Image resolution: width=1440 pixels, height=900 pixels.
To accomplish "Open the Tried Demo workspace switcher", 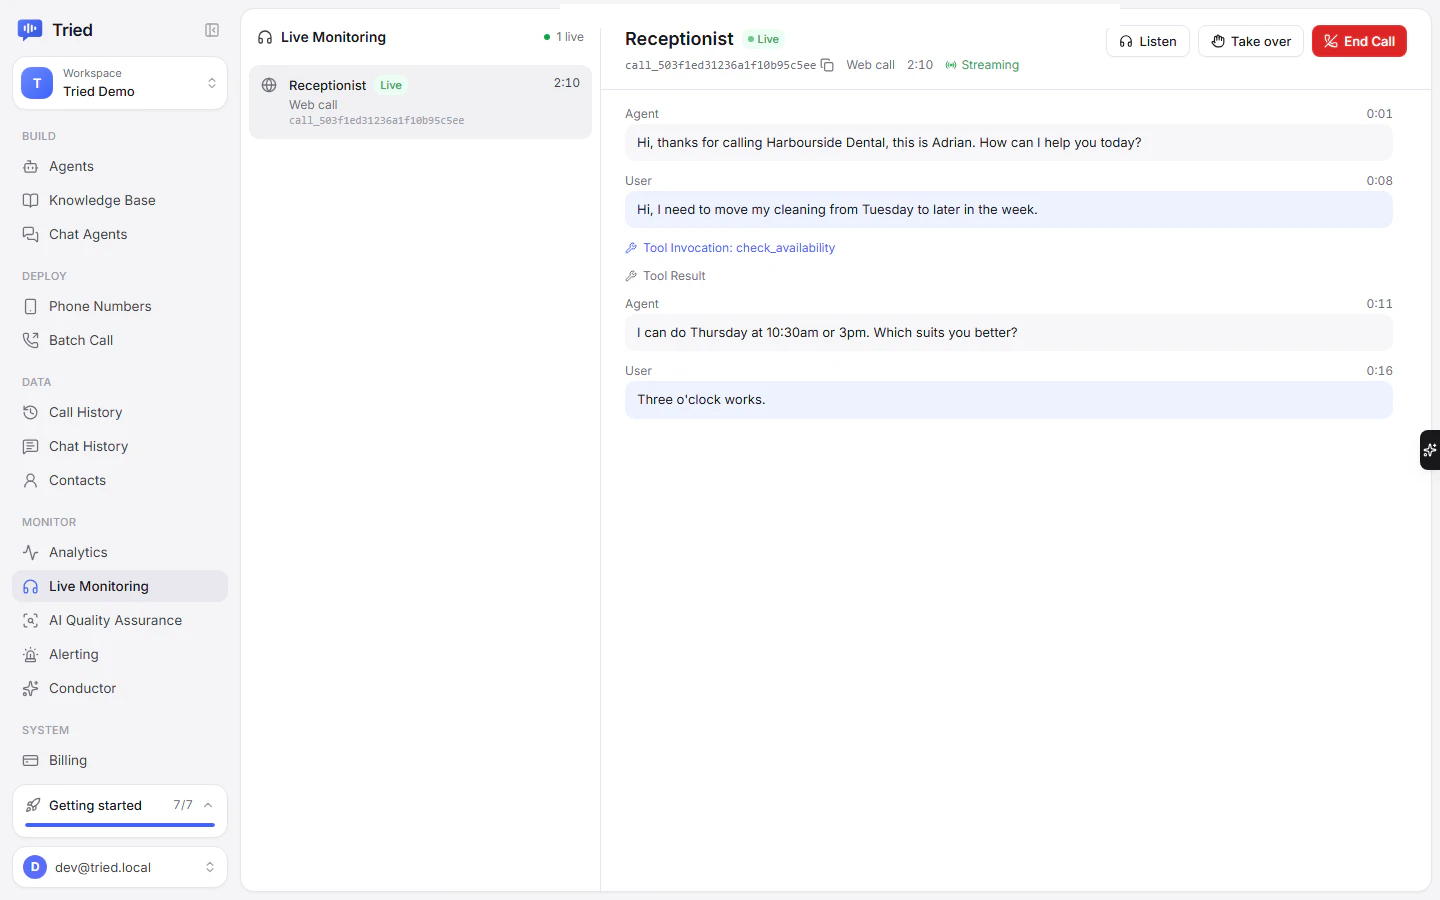I will [120, 82].
